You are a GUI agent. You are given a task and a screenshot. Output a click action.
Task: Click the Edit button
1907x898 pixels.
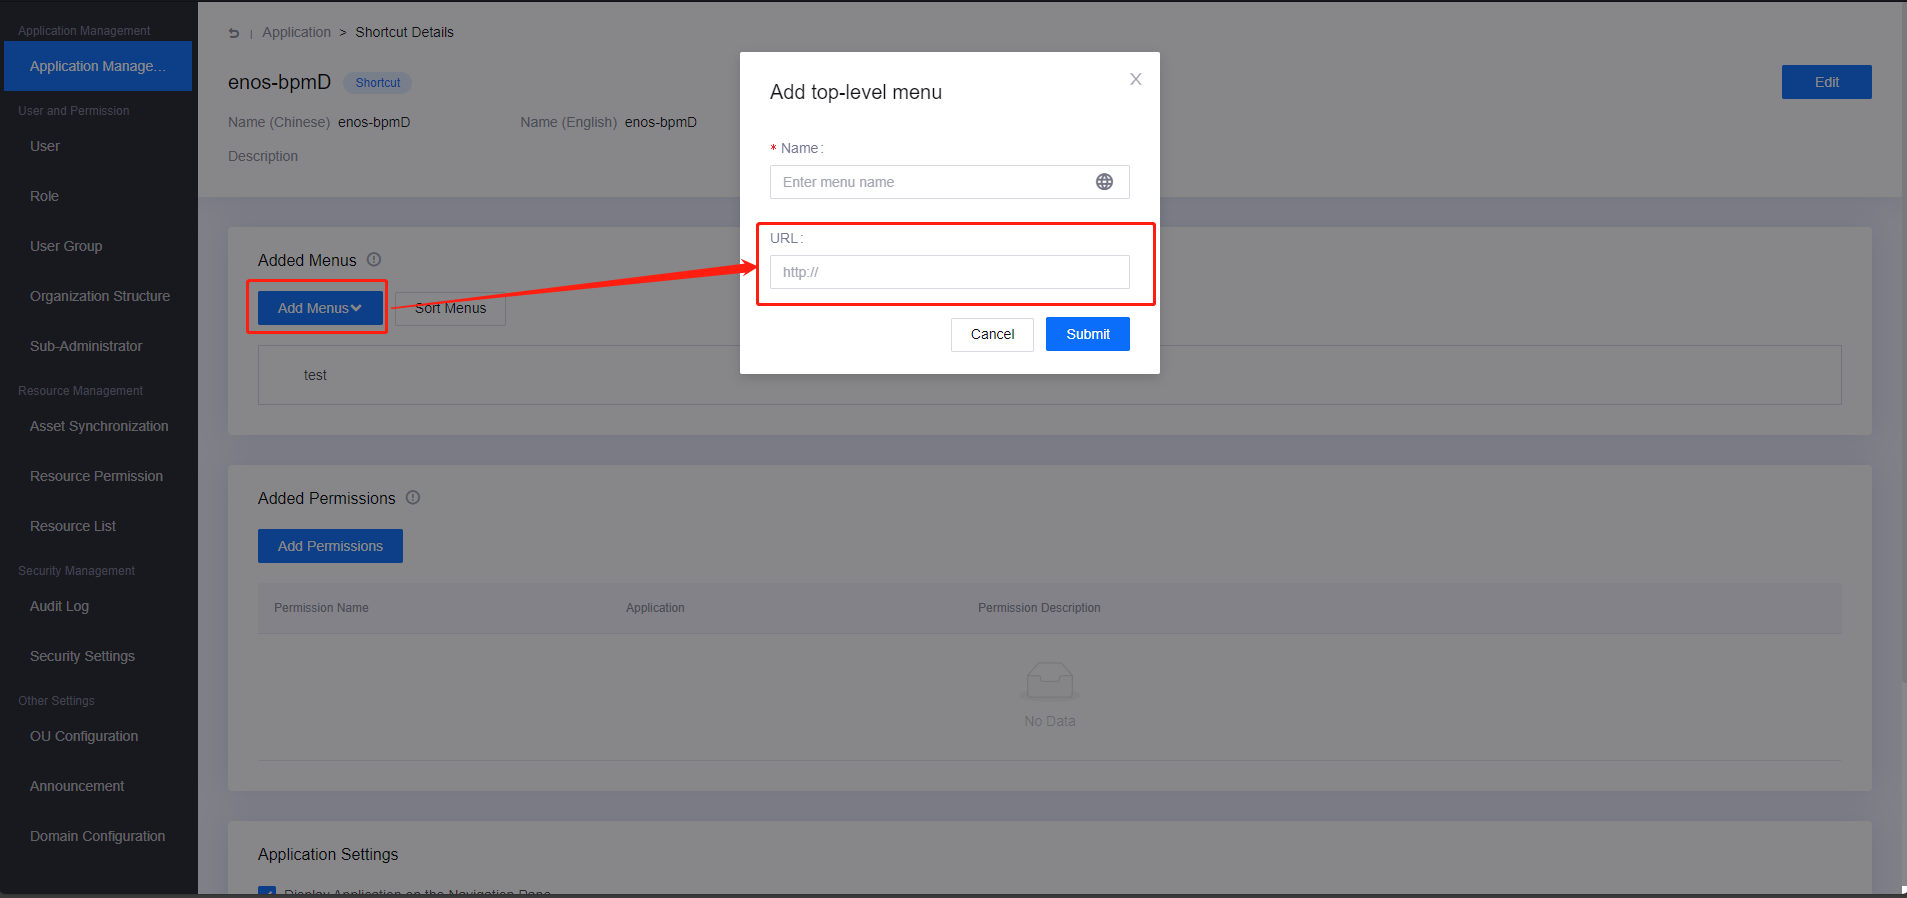tap(1826, 82)
